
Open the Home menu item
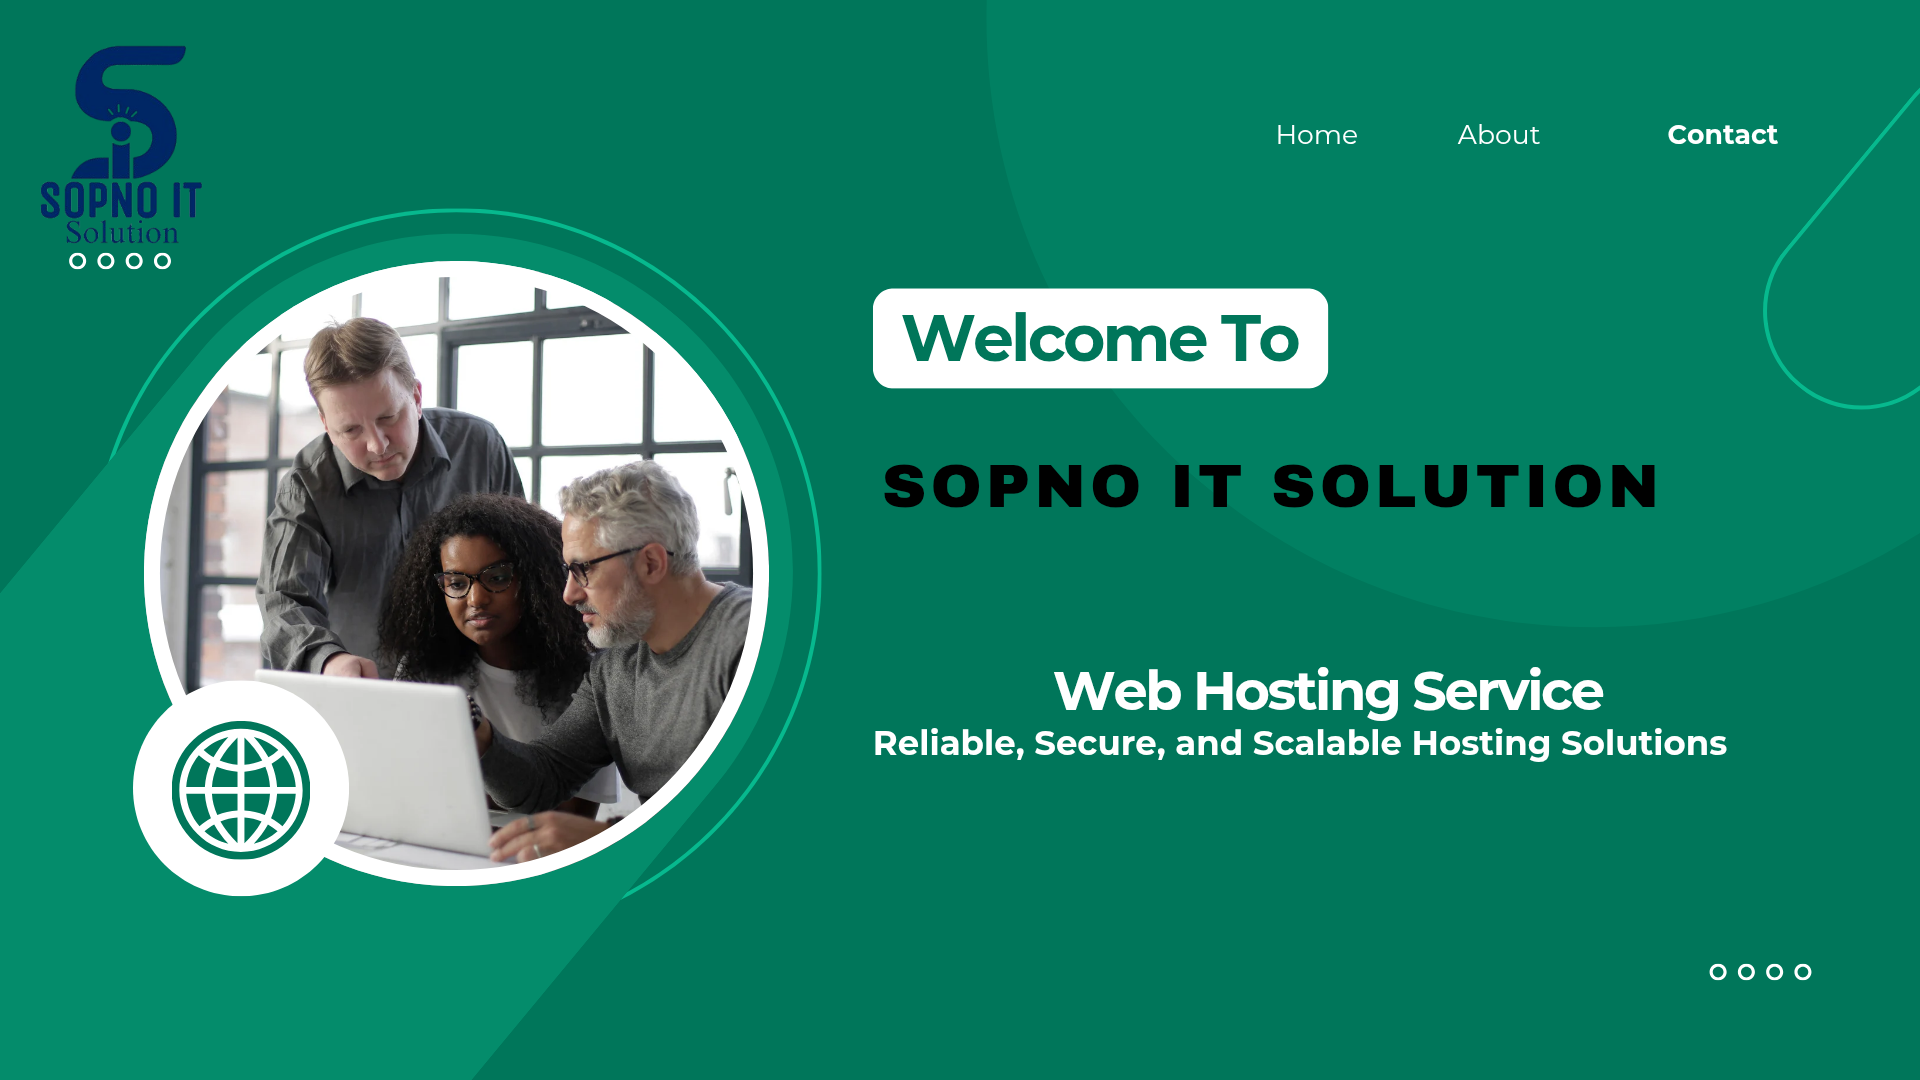click(x=1316, y=135)
